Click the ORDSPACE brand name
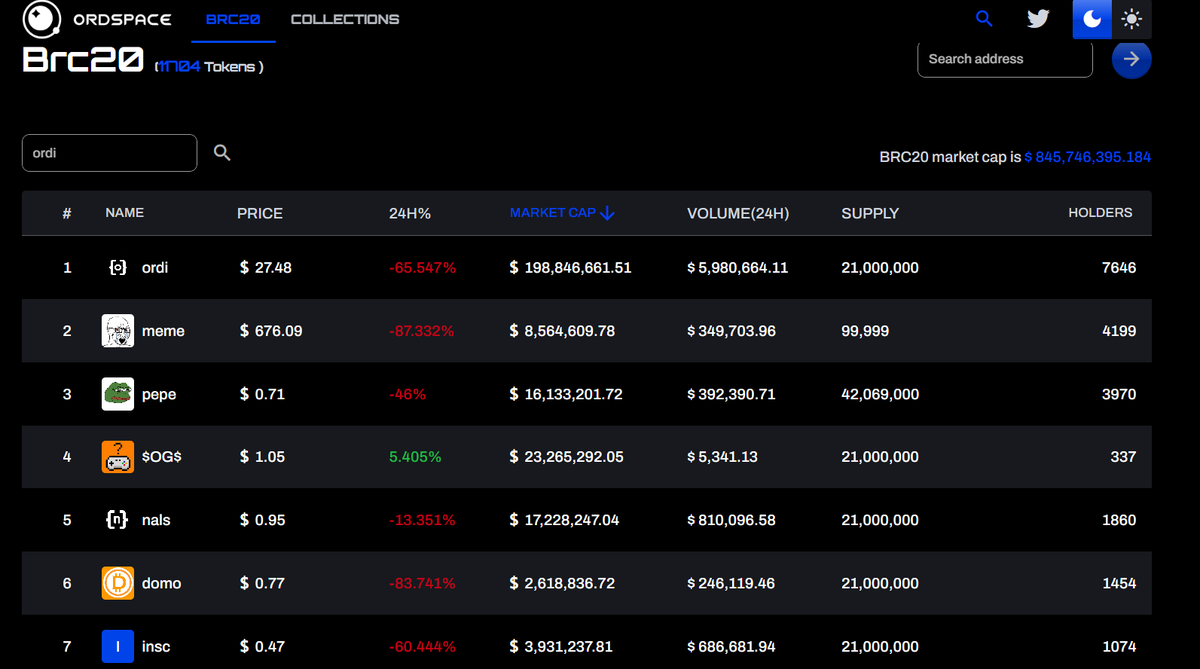This screenshot has height=669, width=1200. point(122,19)
